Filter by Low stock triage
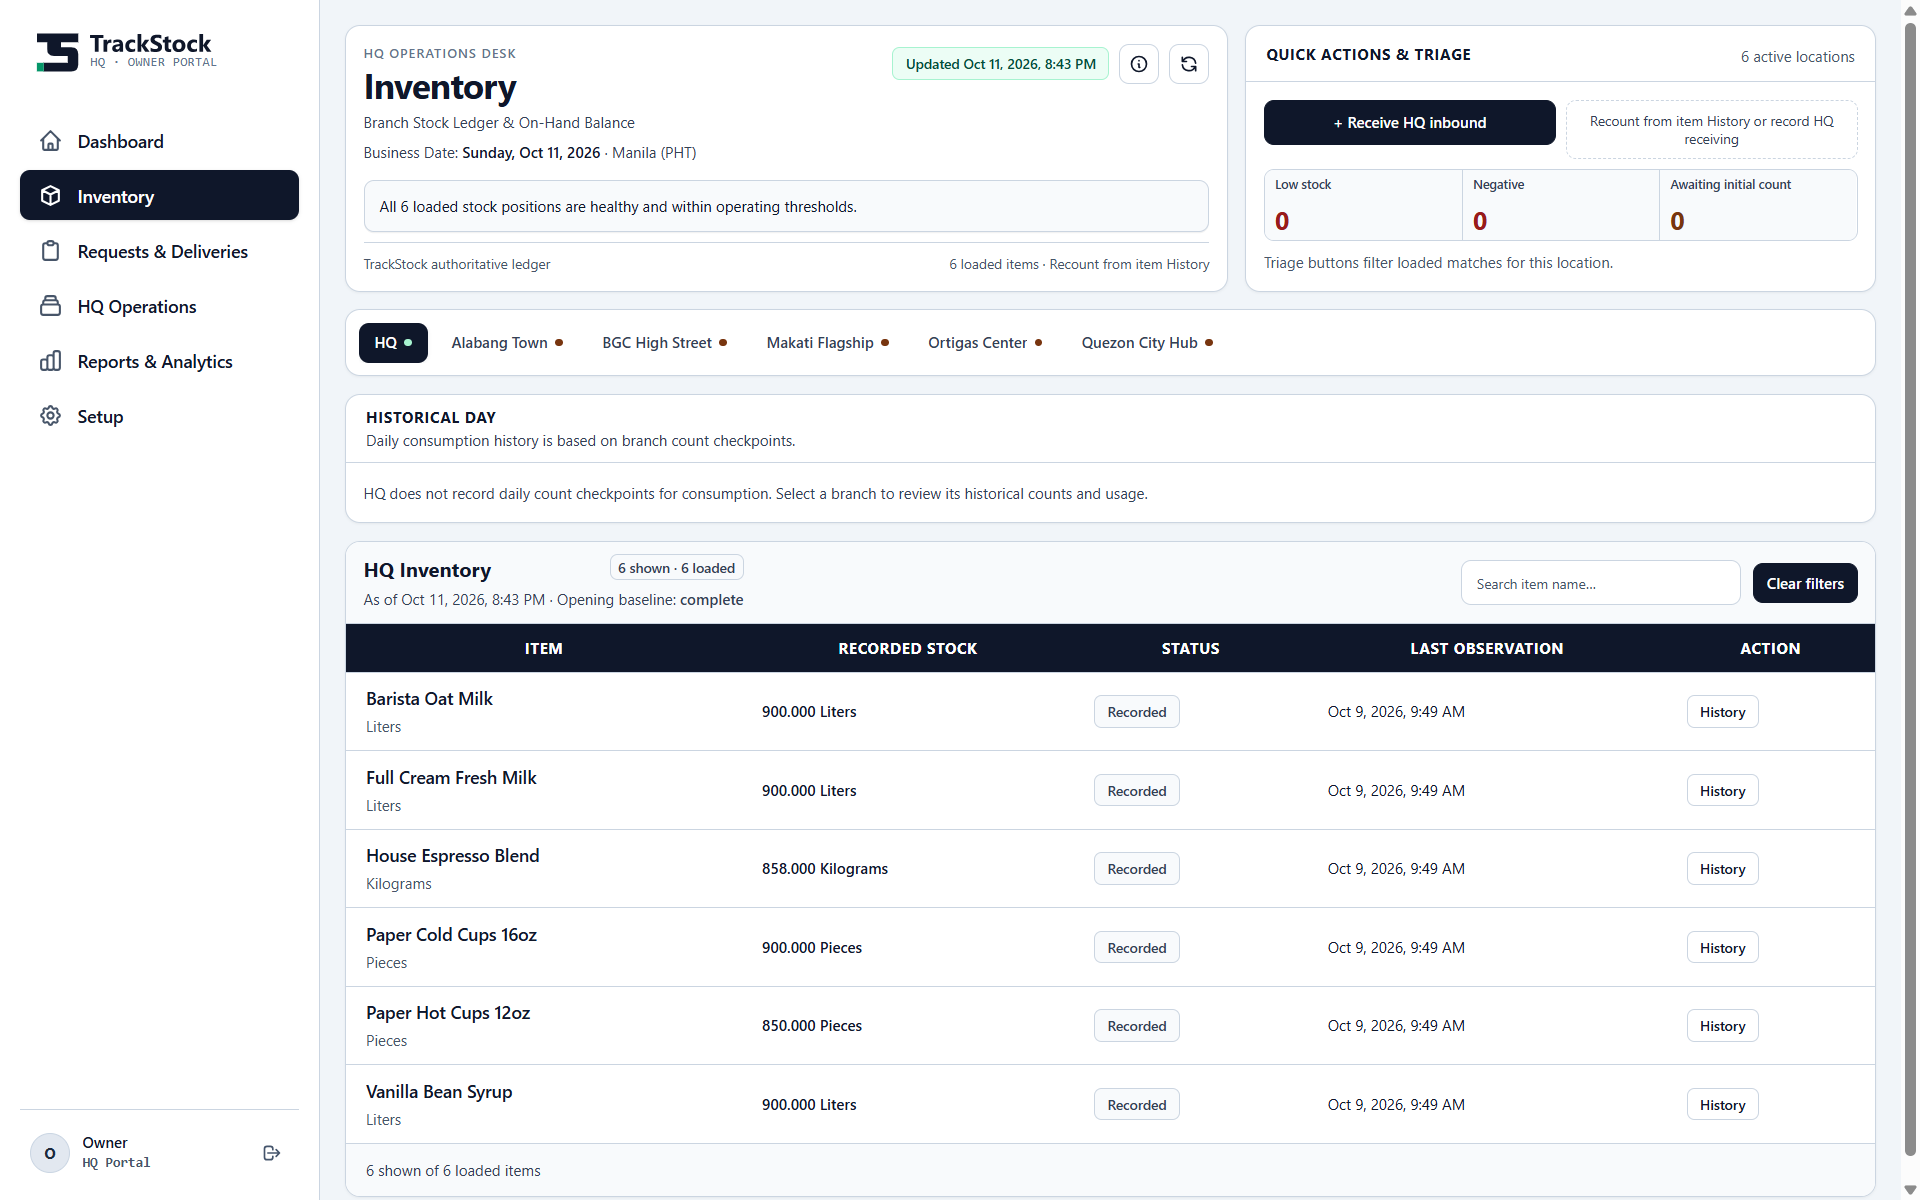This screenshot has width=1920, height=1200. point(1363,205)
